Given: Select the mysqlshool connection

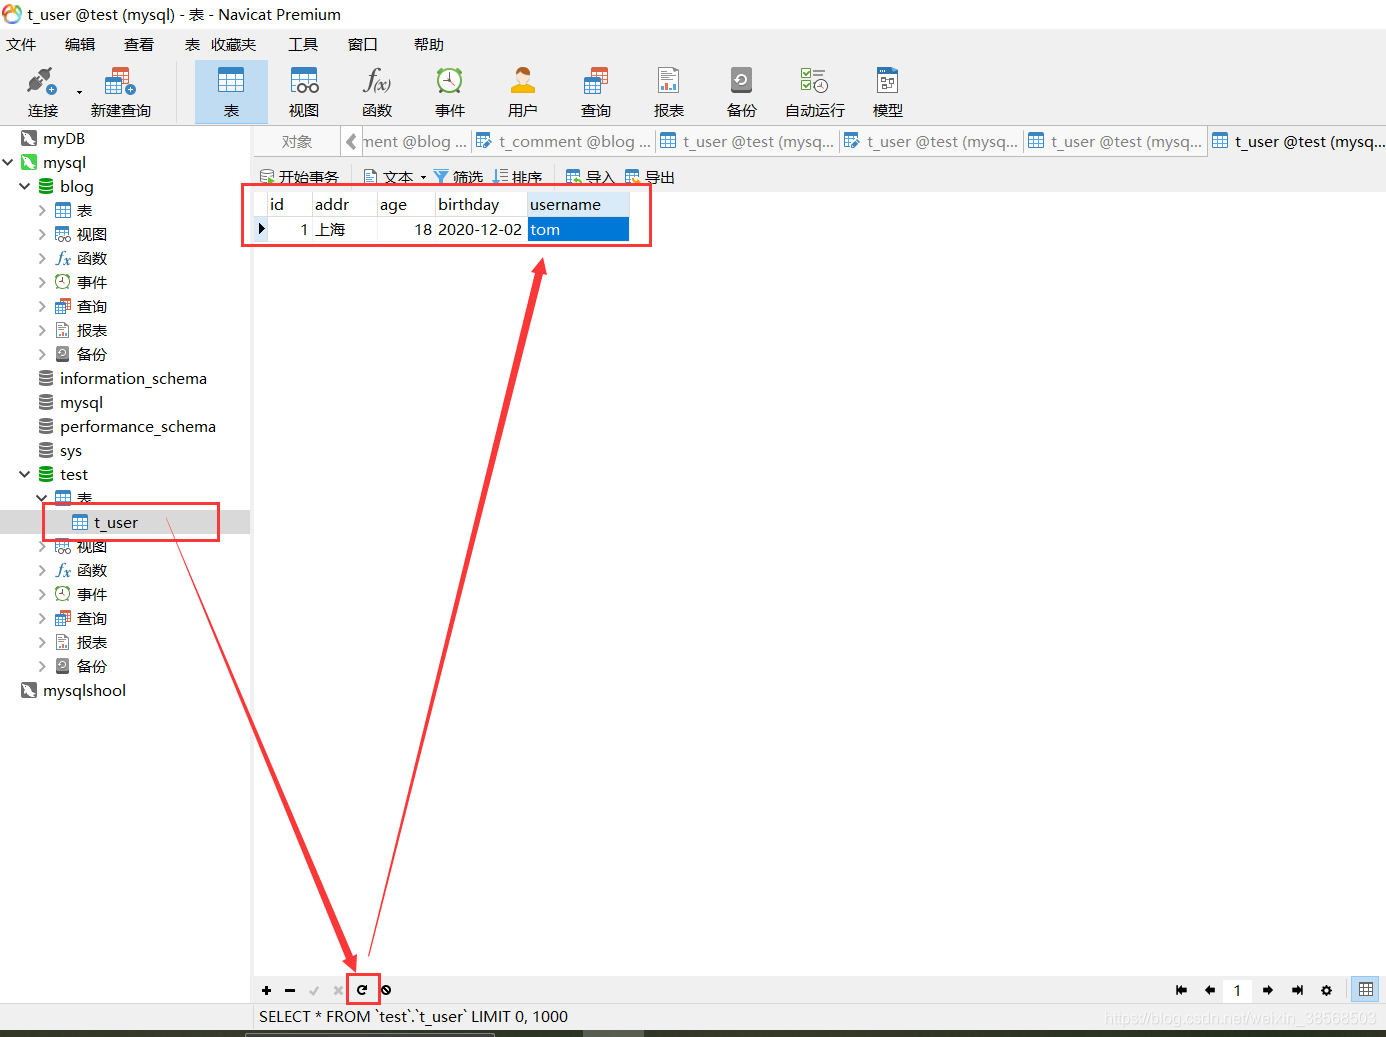Looking at the screenshot, I should pos(84,690).
